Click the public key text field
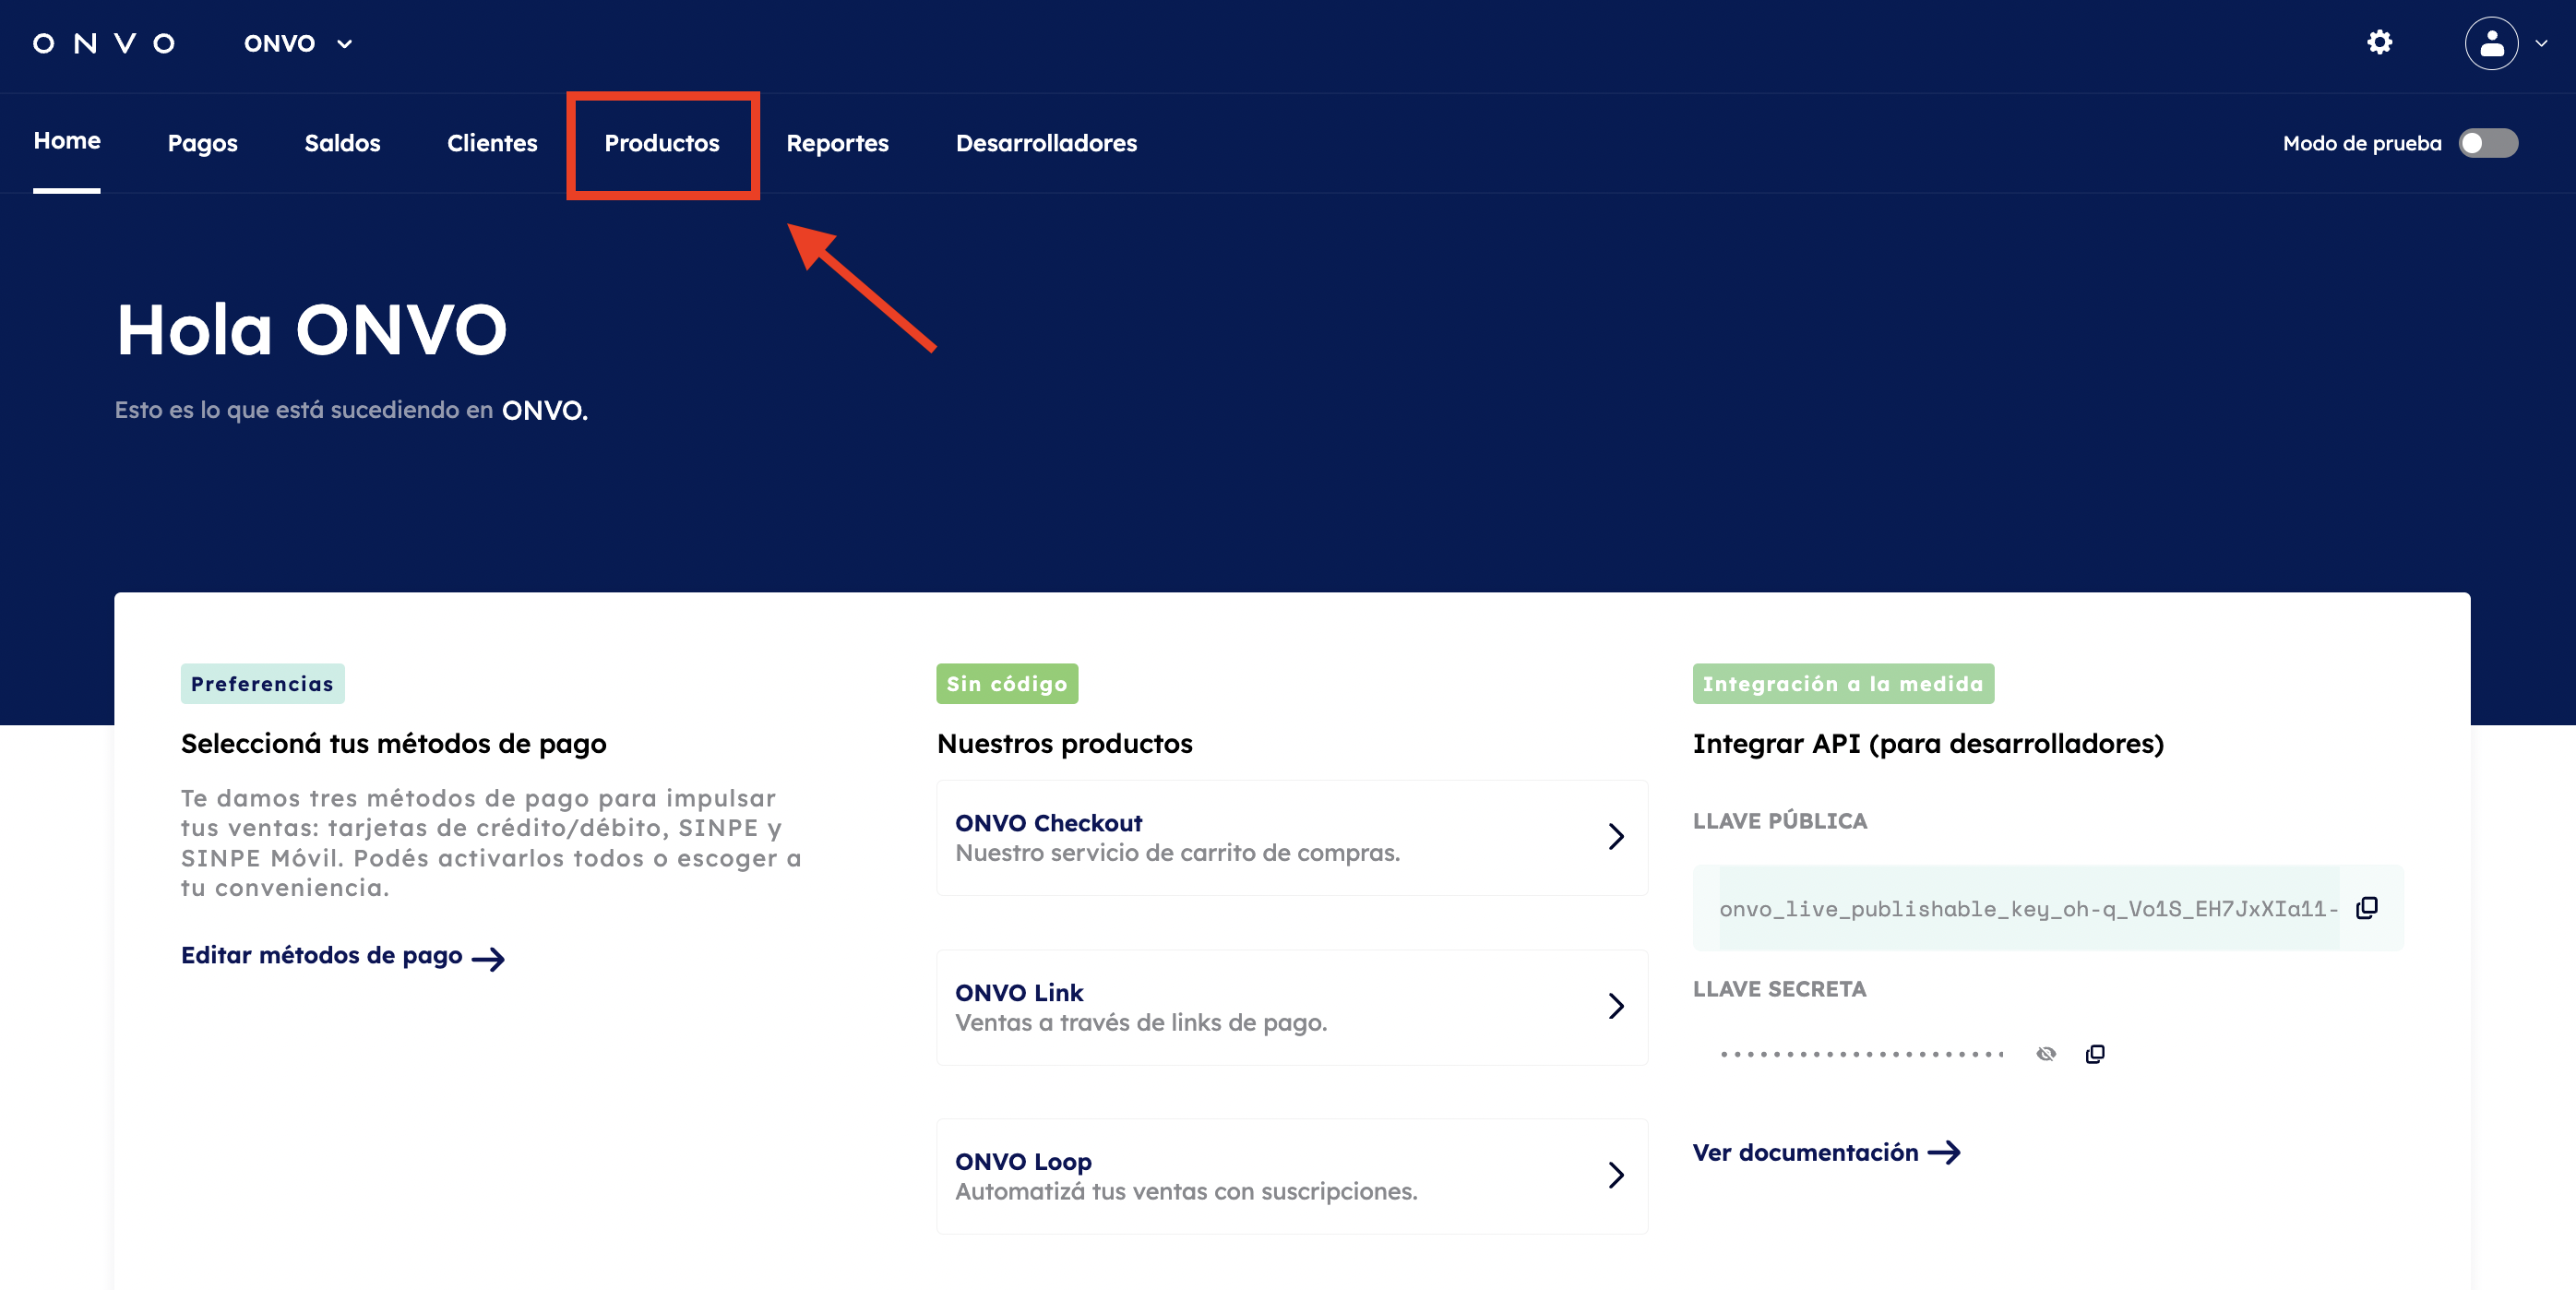This screenshot has height=1290, width=2576. click(2029, 908)
